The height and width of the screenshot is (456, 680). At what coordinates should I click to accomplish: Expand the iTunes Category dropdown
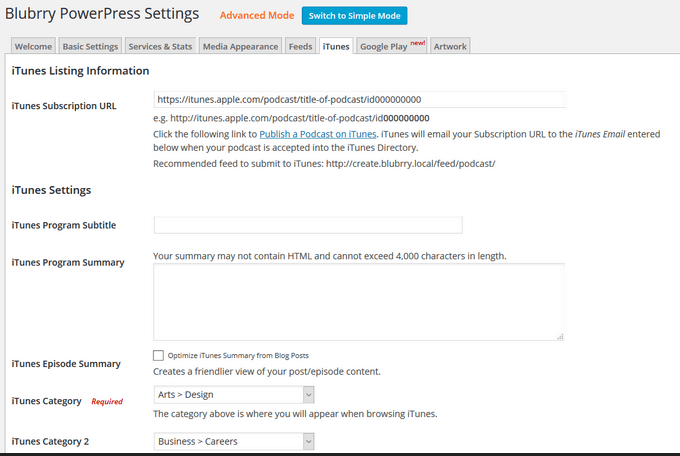234,394
